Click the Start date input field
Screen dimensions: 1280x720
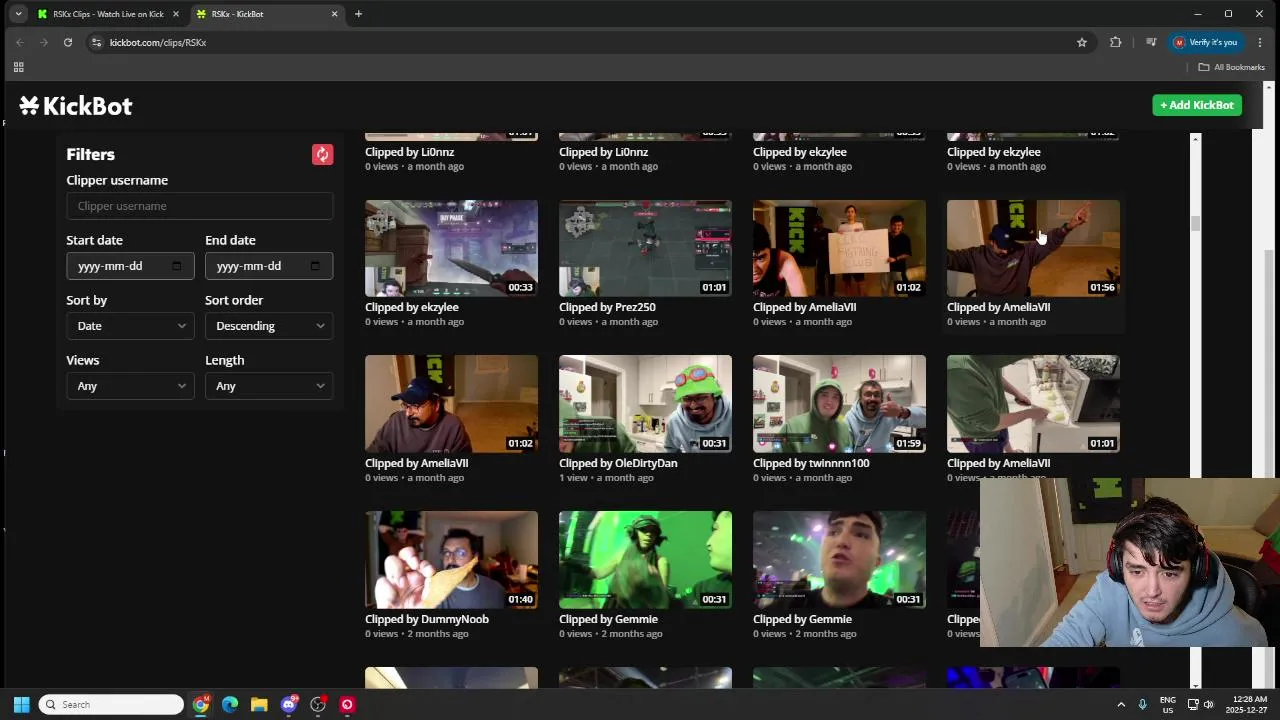tap(130, 266)
